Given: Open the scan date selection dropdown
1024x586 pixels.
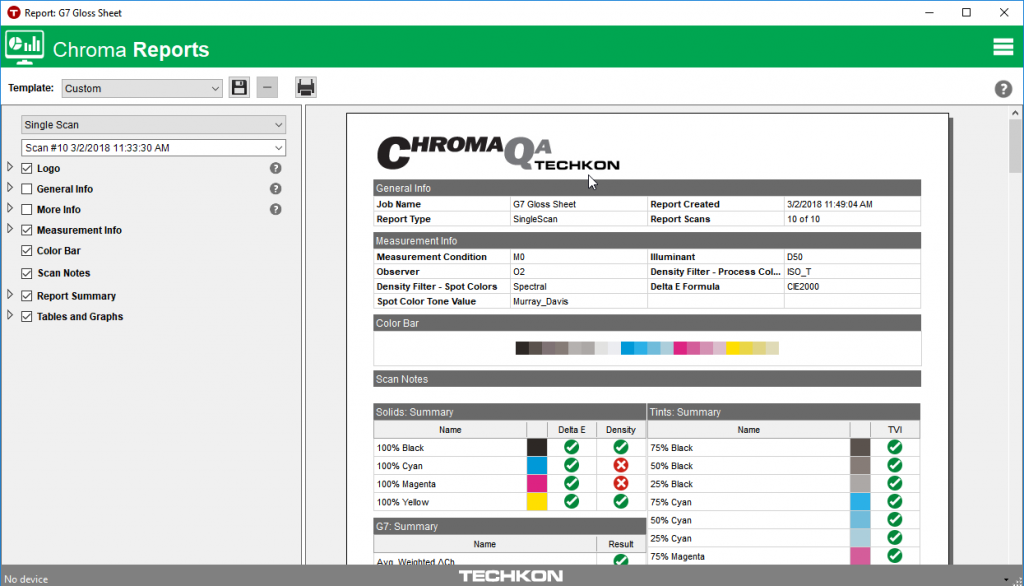Looking at the screenshot, I should (154, 148).
